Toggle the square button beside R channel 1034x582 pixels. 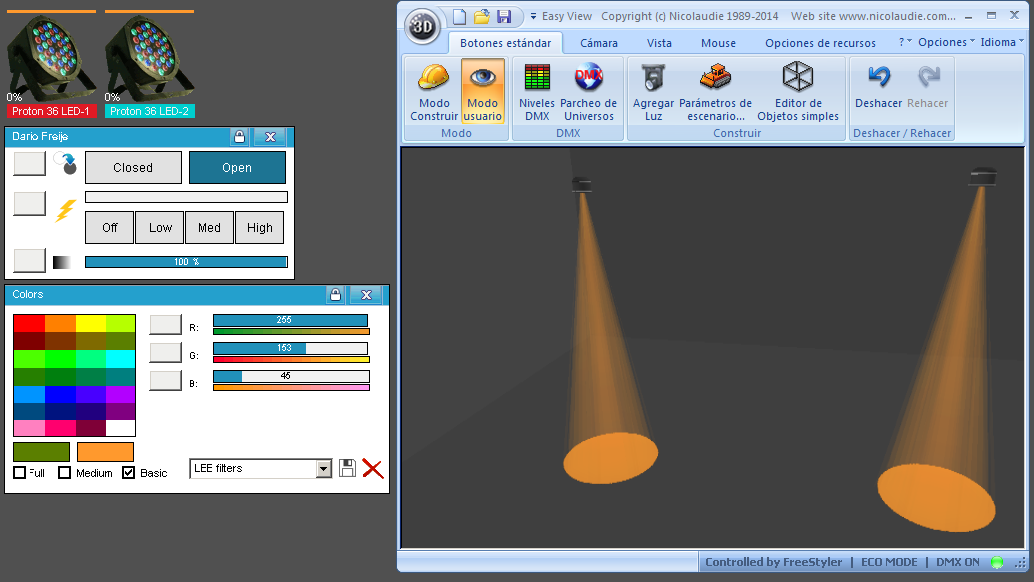[x=166, y=325]
